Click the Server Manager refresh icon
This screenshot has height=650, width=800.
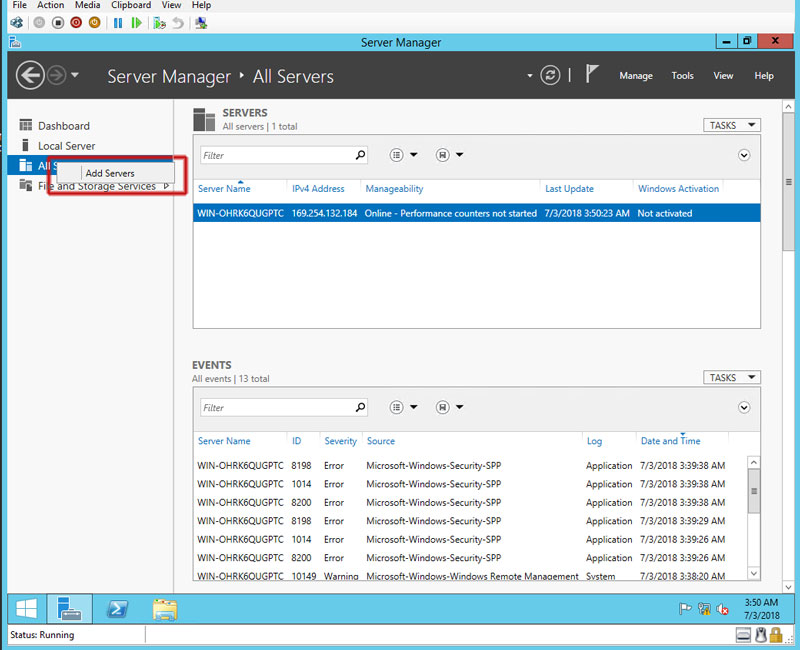pyautogui.click(x=549, y=75)
